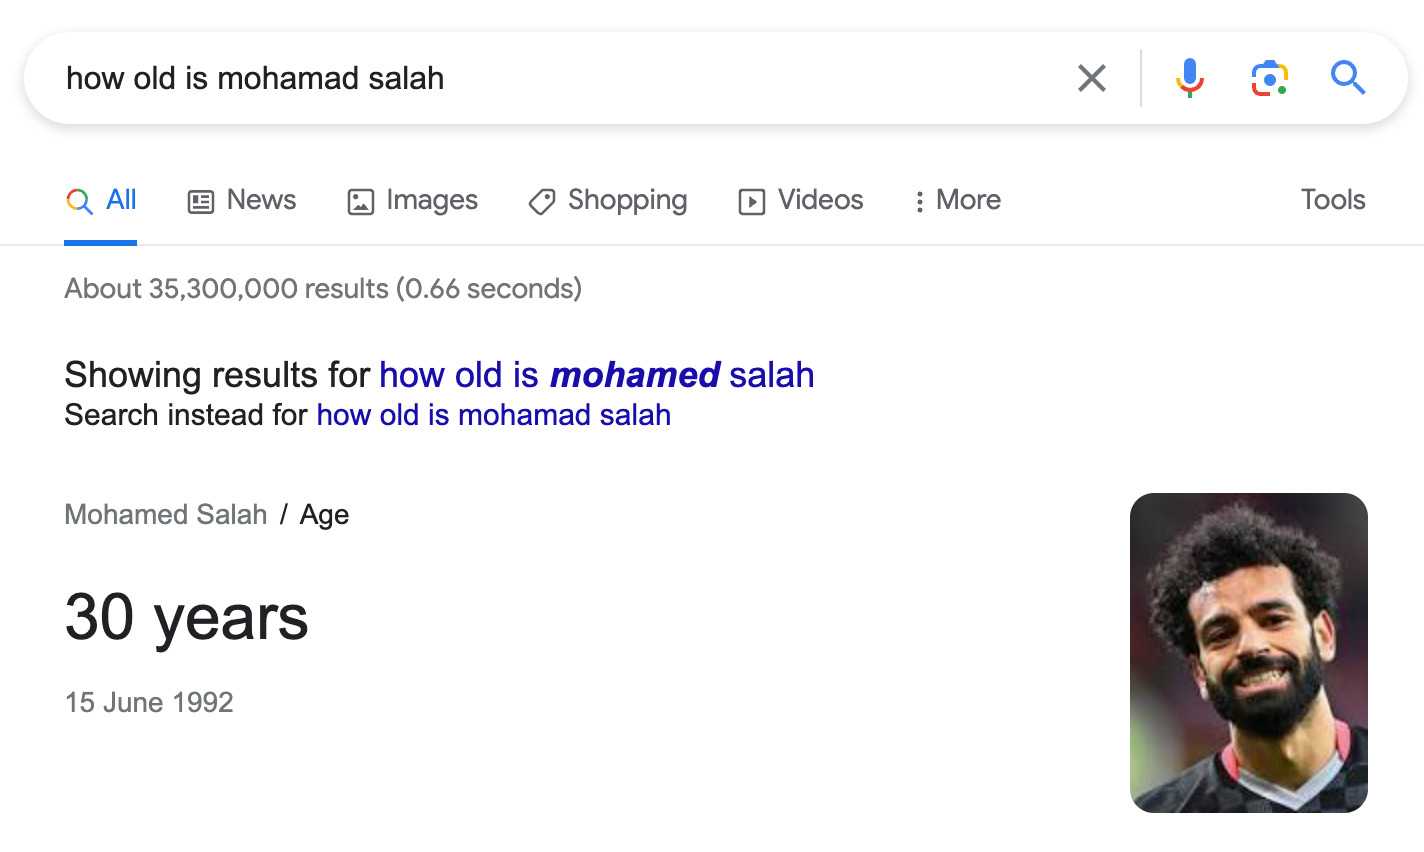This screenshot has height=852, width=1424.
Task: Search instead for 'how old is mohamad salah'
Action: [x=493, y=414]
